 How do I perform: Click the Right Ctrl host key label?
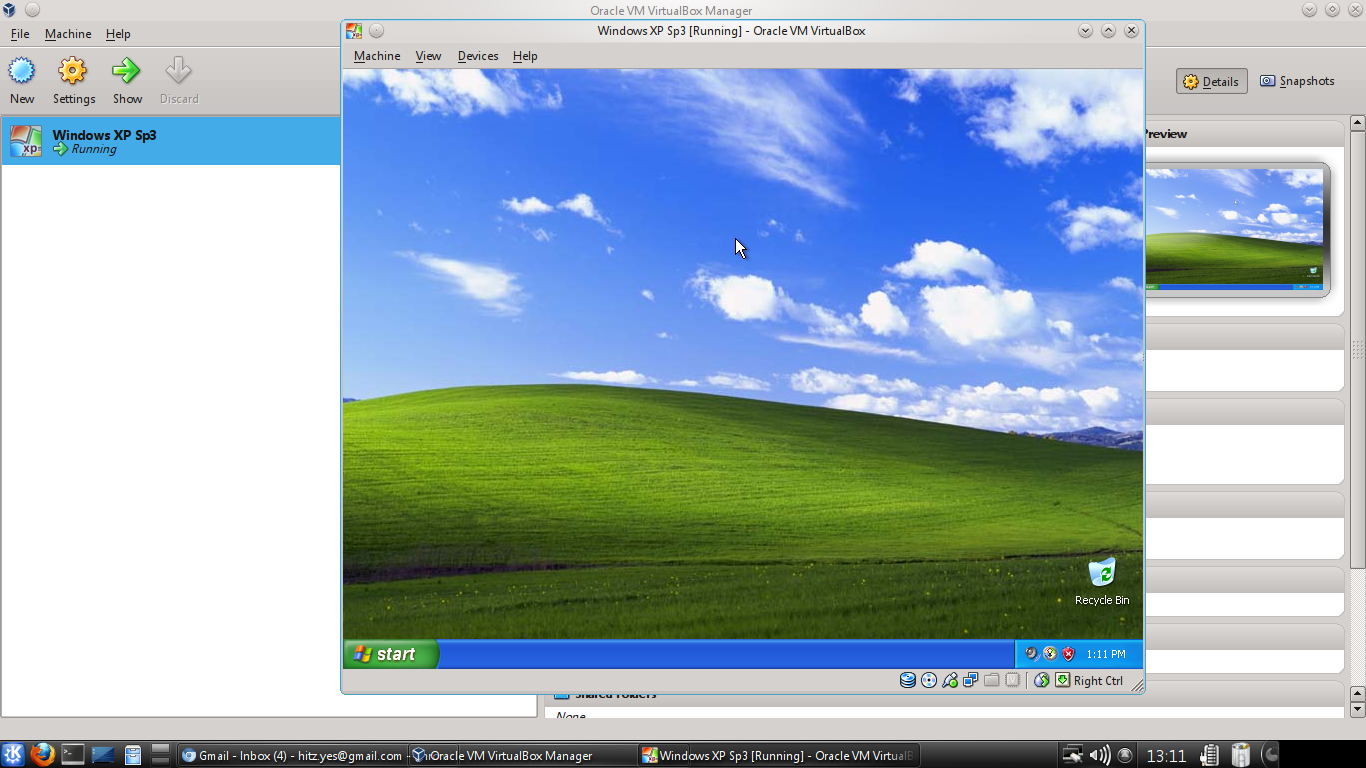click(x=1098, y=681)
